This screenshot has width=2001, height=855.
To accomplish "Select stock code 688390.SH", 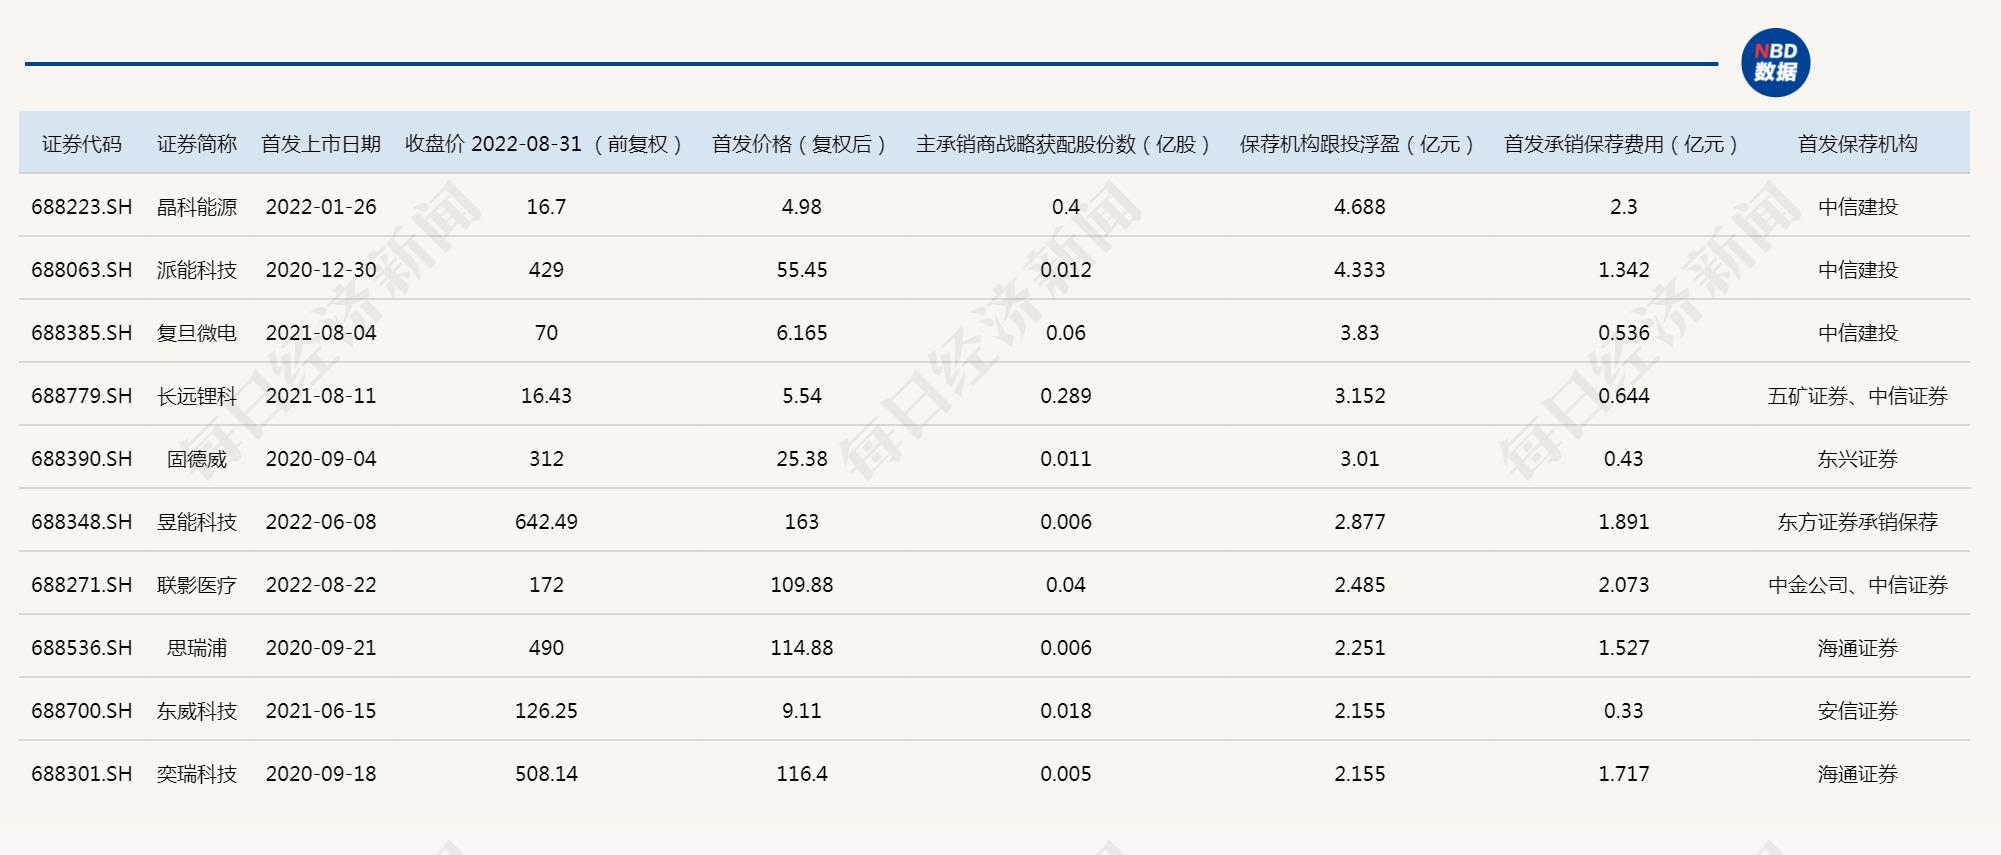I will (82, 459).
